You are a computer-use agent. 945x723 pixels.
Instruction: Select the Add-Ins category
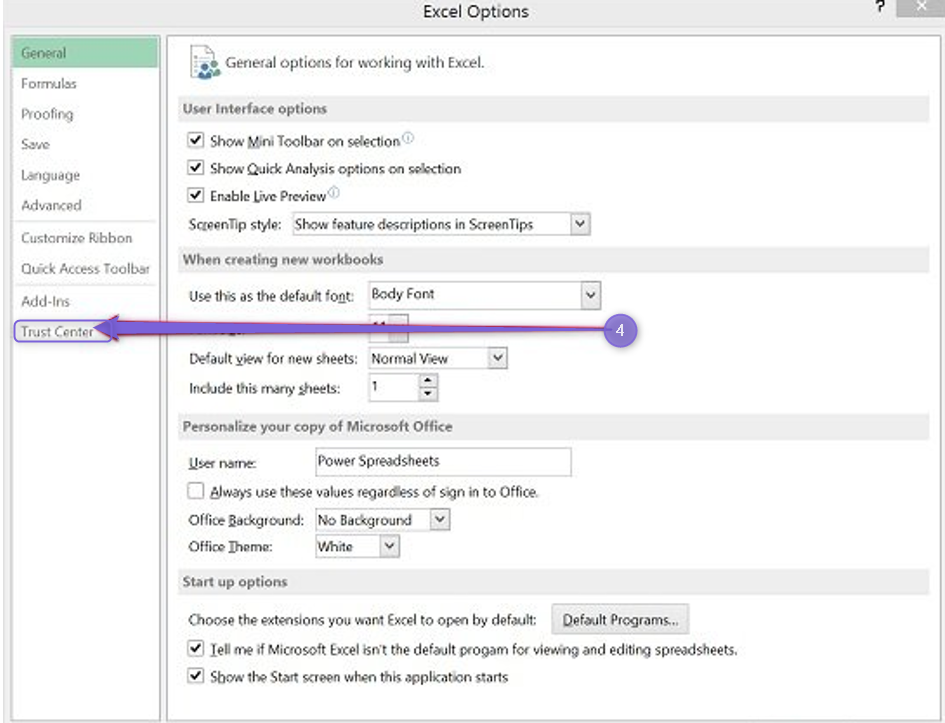85,301
